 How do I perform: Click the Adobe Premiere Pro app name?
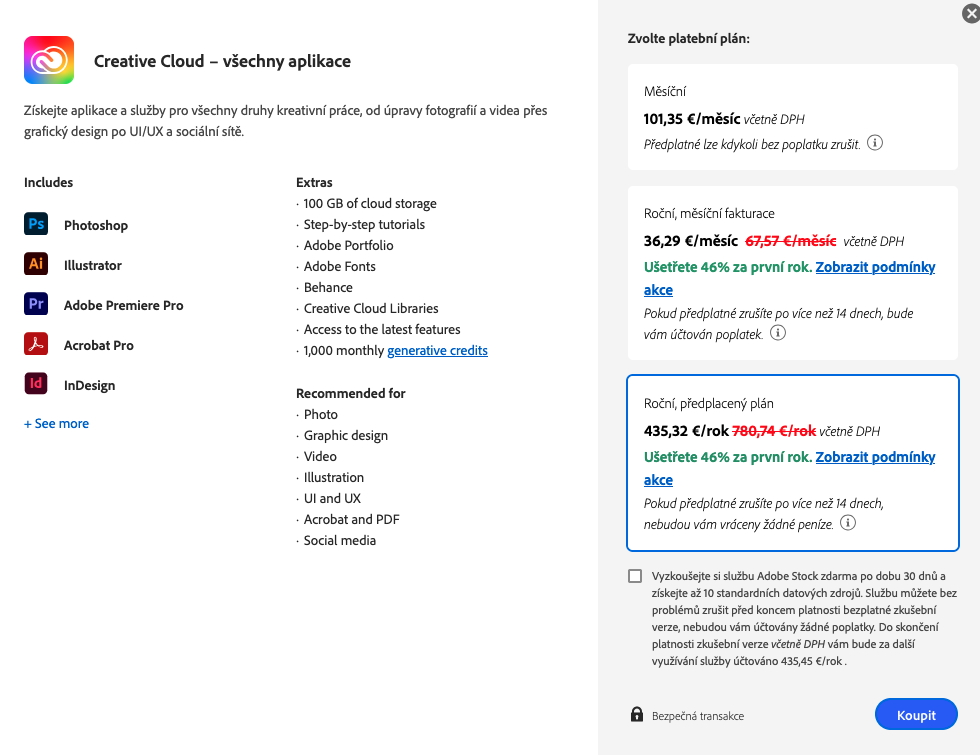[x=123, y=305]
